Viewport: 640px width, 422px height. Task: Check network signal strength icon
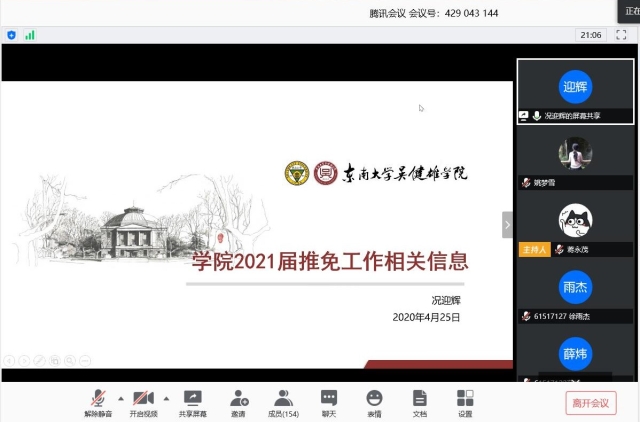[x=30, y=35]
